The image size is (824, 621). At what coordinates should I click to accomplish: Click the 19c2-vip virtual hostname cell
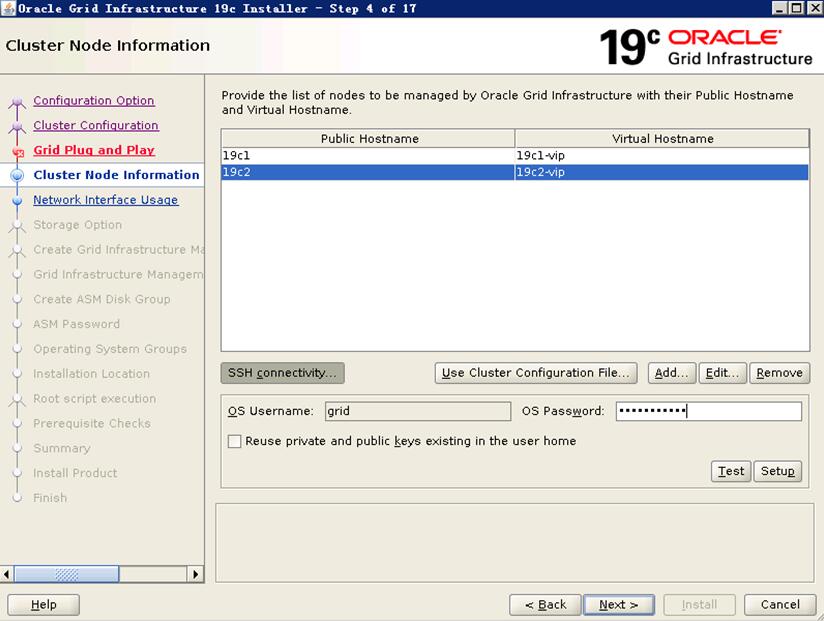click(x=662, y=172)
